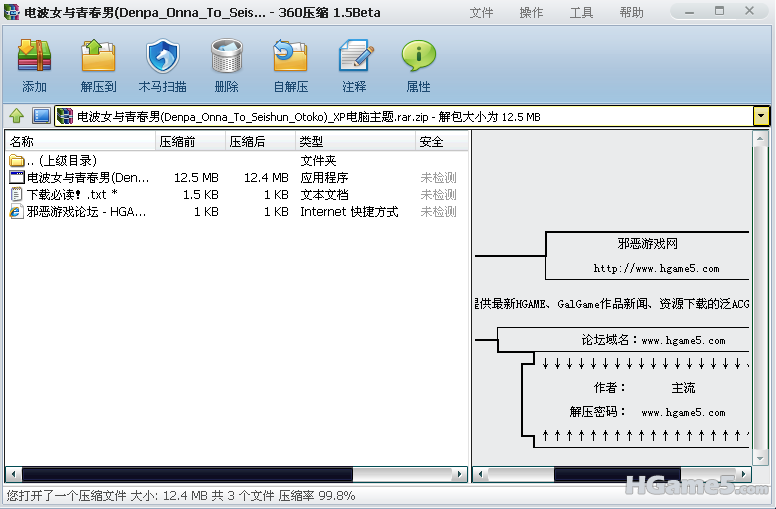Sort by 压缩前 size column
This screenshot has height=509, width=776.
(190, 142)
